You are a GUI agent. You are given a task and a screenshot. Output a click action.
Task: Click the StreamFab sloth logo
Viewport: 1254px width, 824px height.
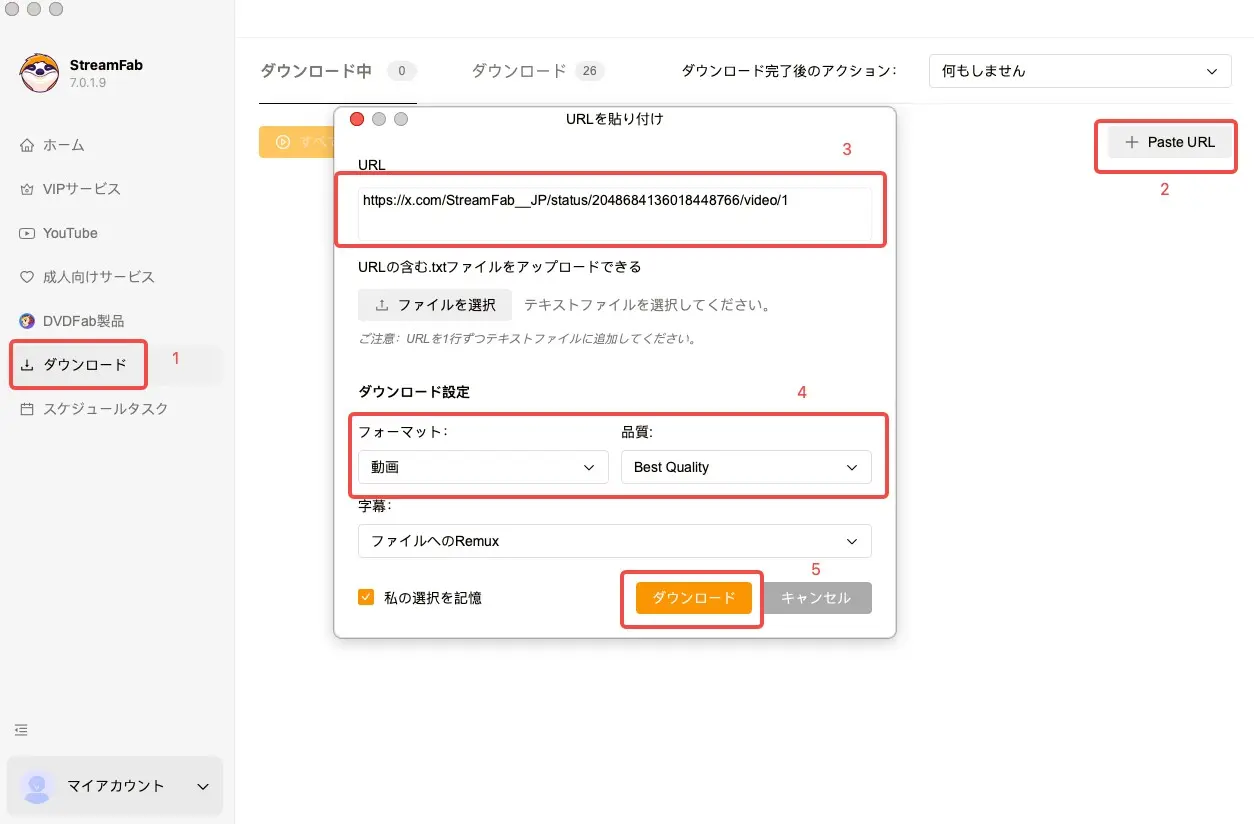tap(38, 73)
